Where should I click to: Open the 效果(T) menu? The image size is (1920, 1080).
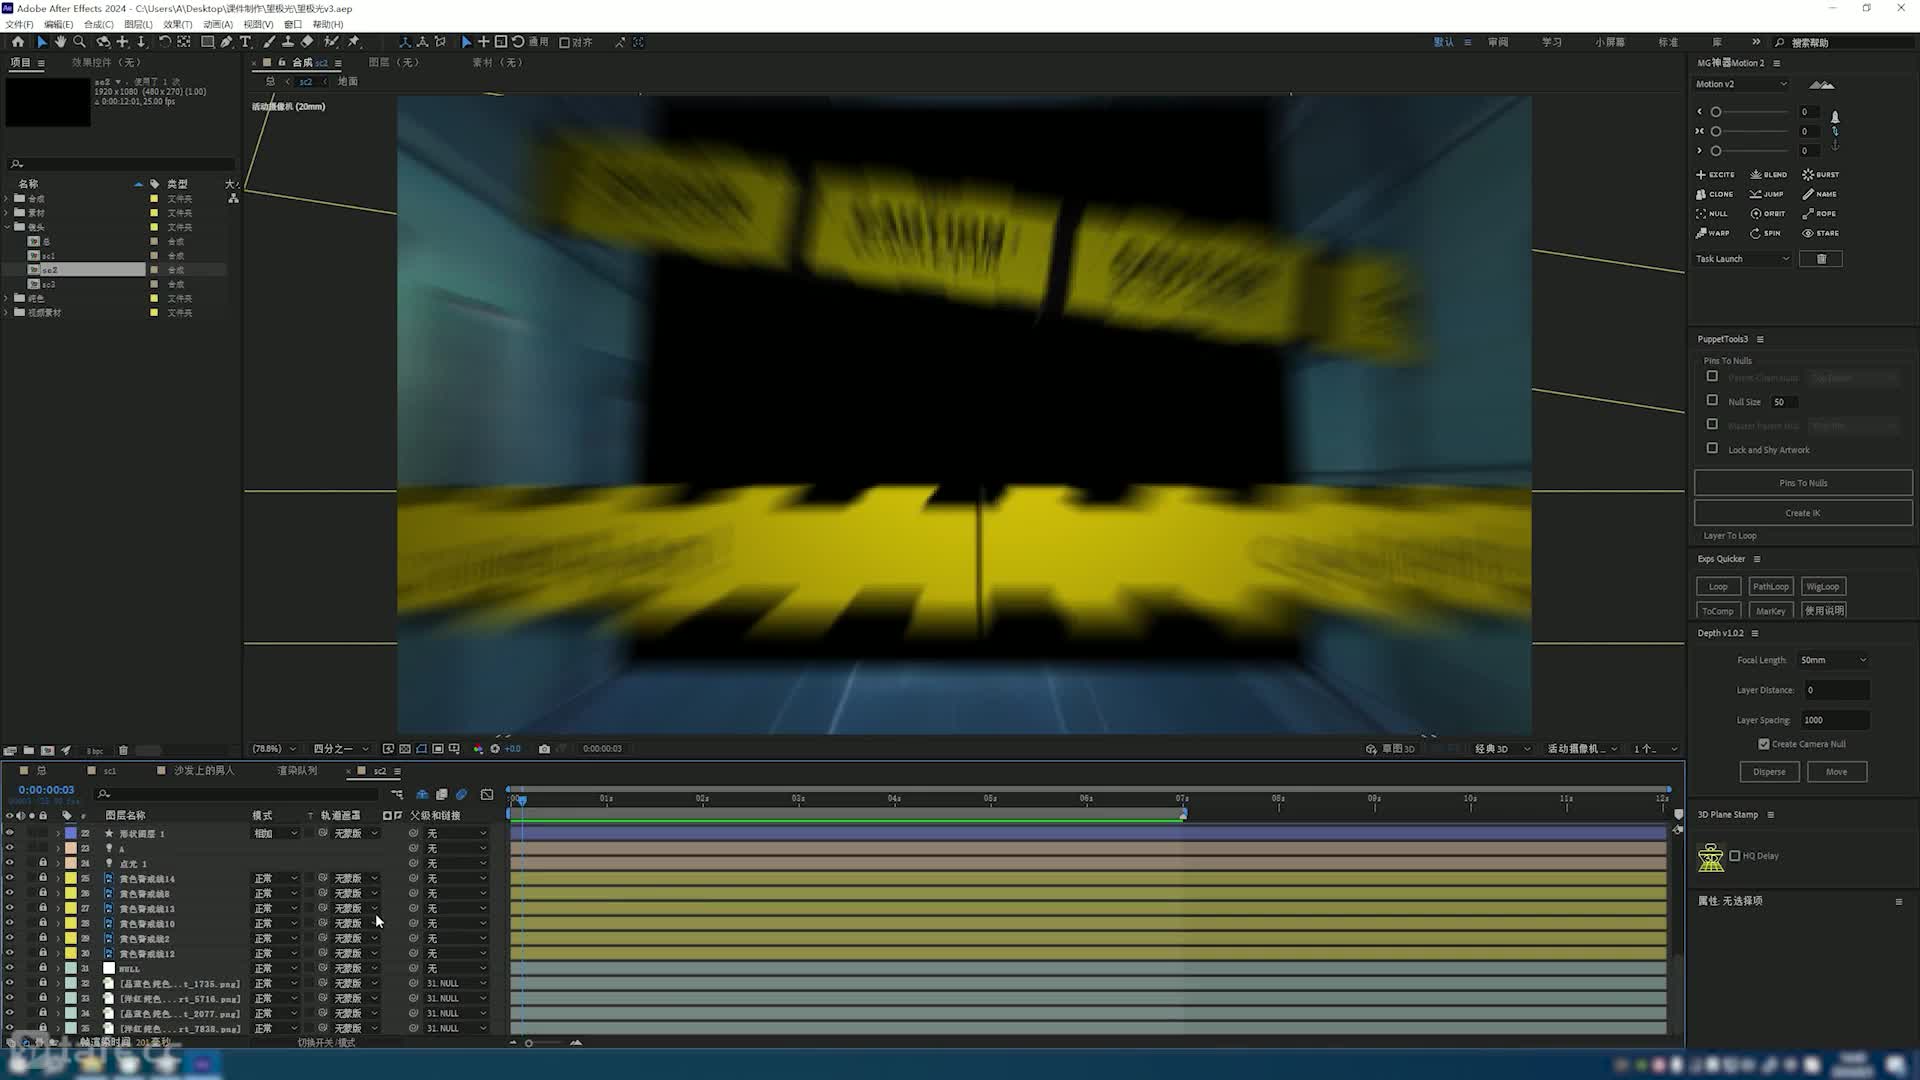(177, 24)
